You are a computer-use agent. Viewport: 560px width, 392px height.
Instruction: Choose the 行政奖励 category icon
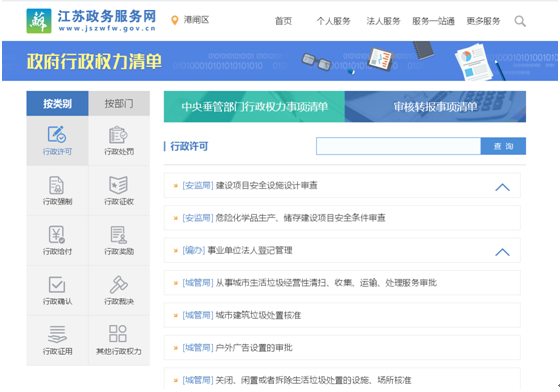[x=118, y=235]
